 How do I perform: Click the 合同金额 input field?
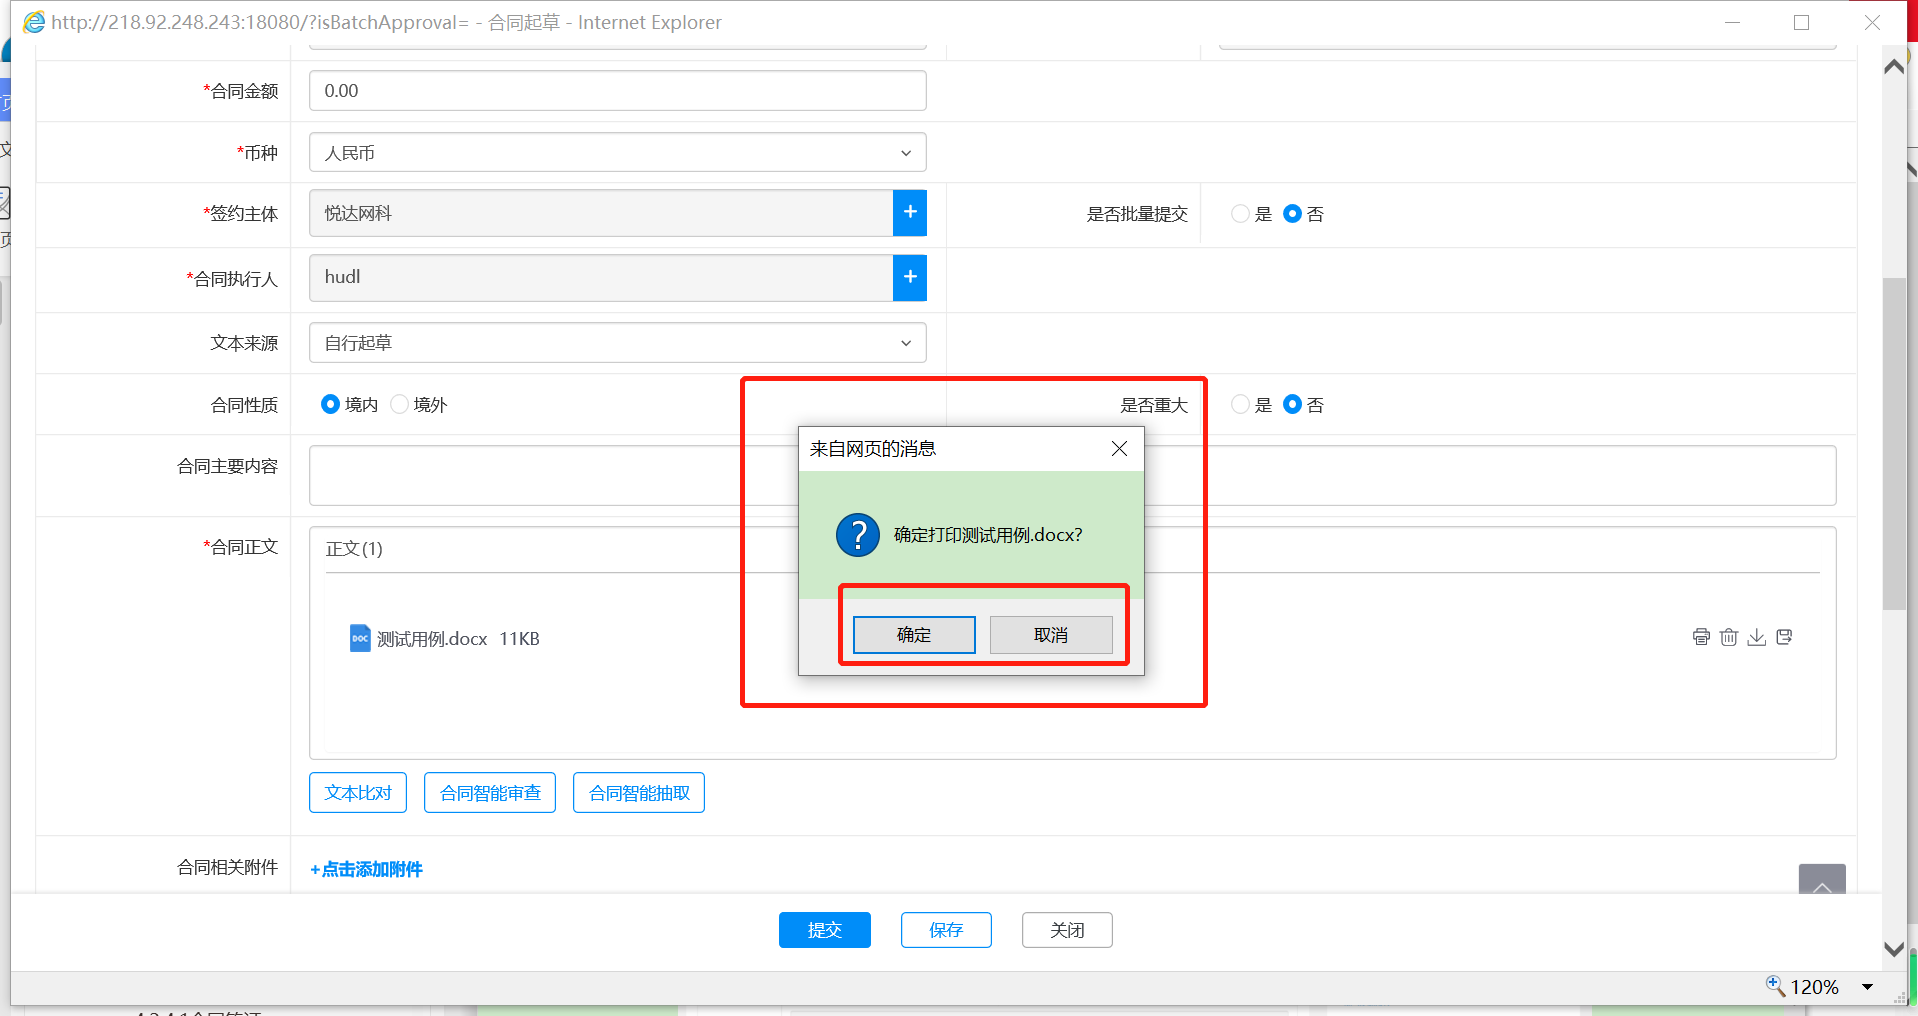click(617, 91)
